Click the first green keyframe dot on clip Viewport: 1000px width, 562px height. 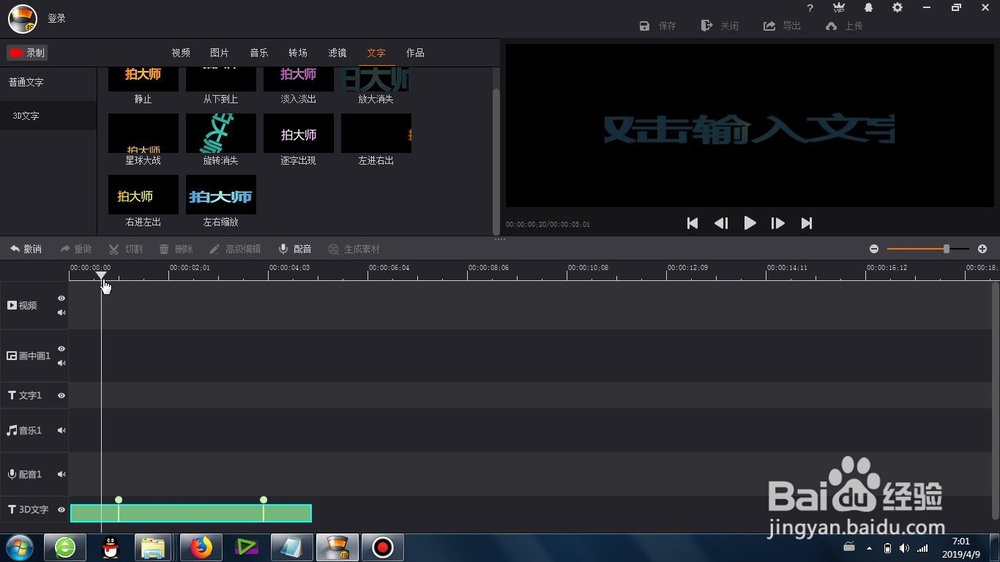(119, 499)
